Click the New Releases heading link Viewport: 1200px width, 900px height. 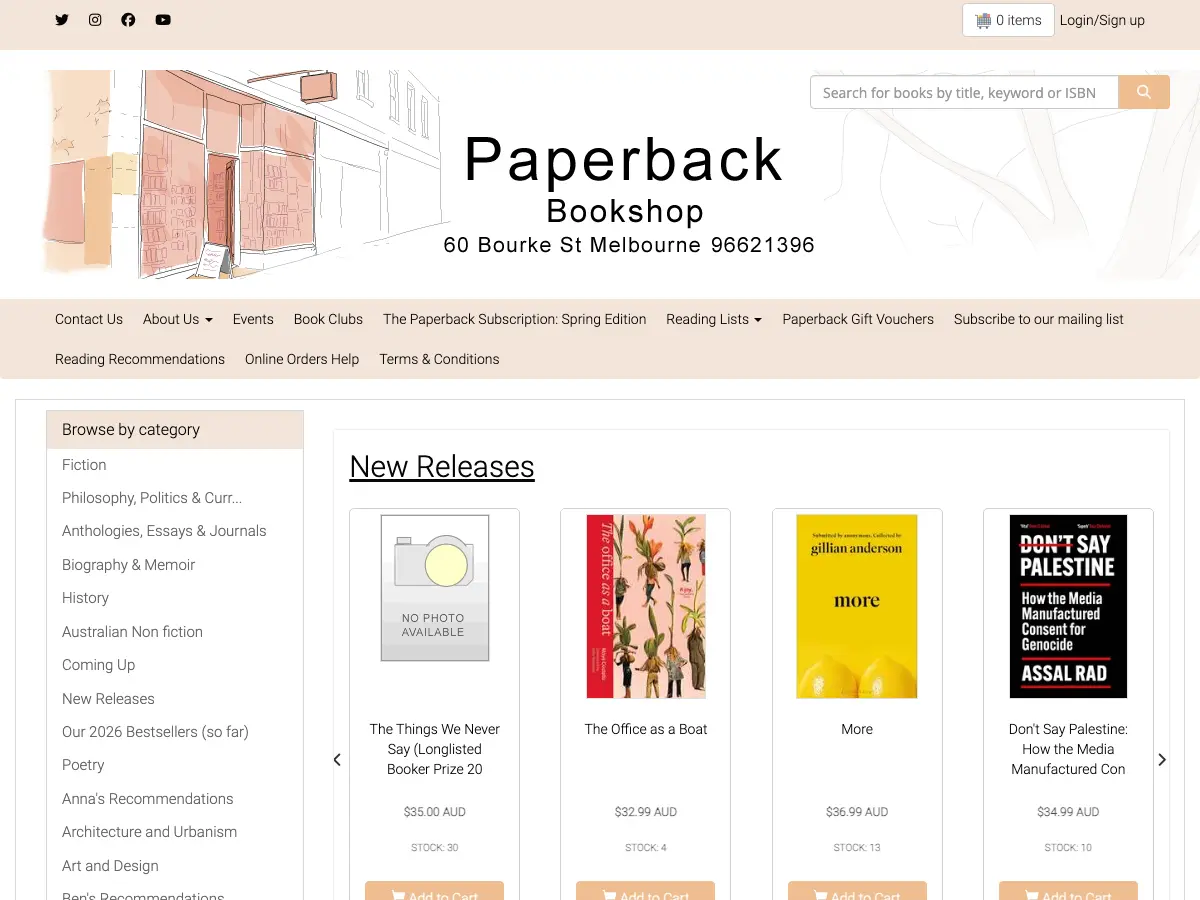(442, 467)
